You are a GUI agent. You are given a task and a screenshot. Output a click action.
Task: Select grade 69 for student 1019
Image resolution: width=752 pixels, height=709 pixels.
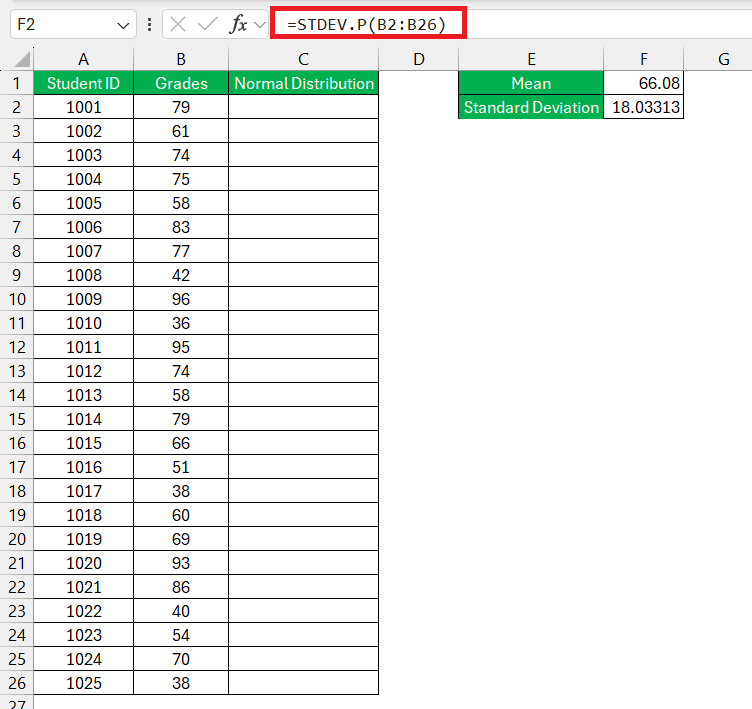pyautogui.click(x=181, y=539)
